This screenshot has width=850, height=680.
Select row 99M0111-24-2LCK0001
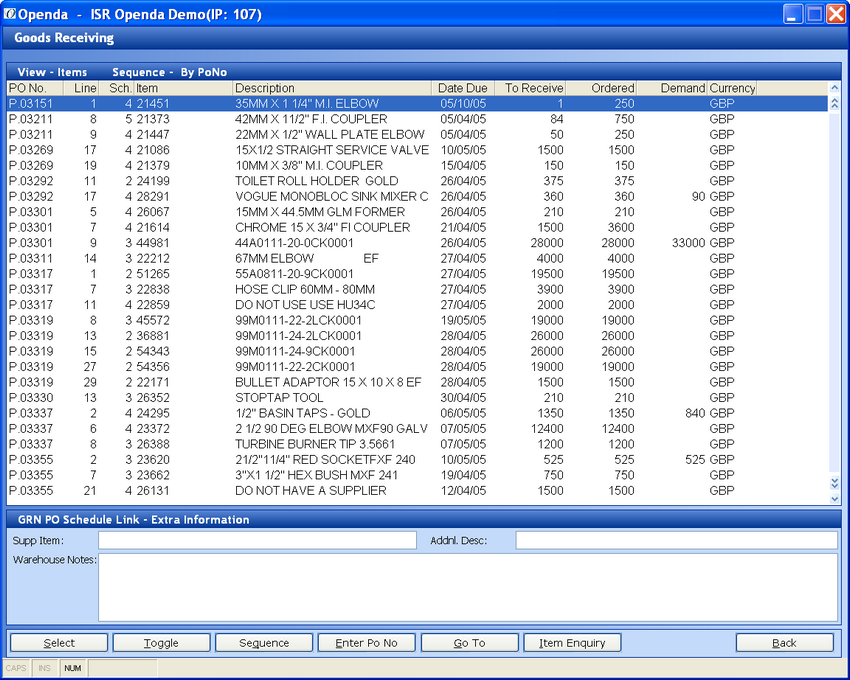click(x=417, y=336)
